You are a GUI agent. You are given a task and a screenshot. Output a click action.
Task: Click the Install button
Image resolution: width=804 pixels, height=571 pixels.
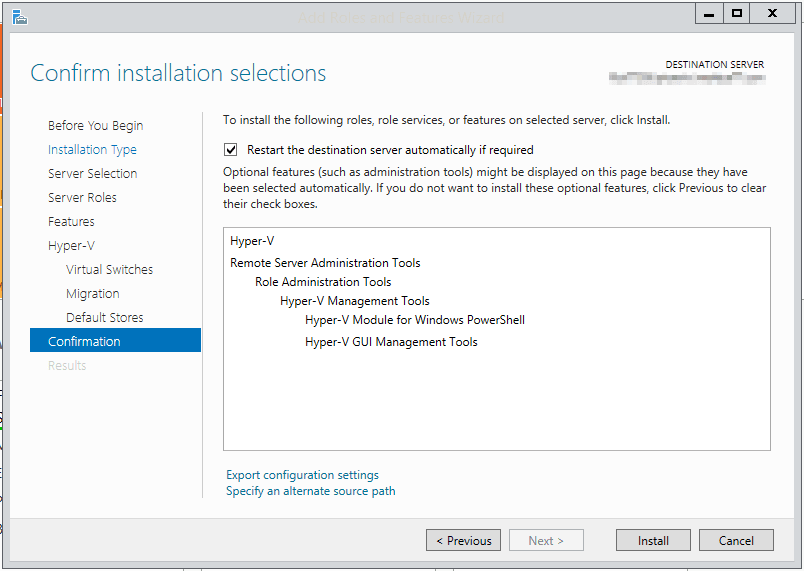coord(653,540)
